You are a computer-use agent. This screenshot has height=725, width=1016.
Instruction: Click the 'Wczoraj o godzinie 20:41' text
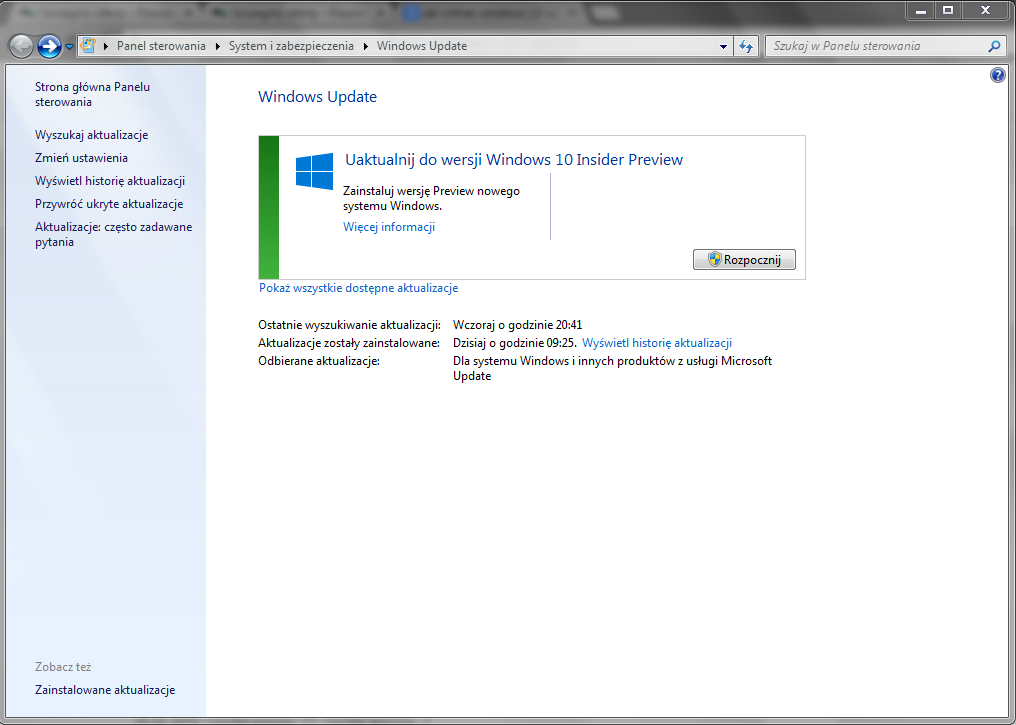518,325
